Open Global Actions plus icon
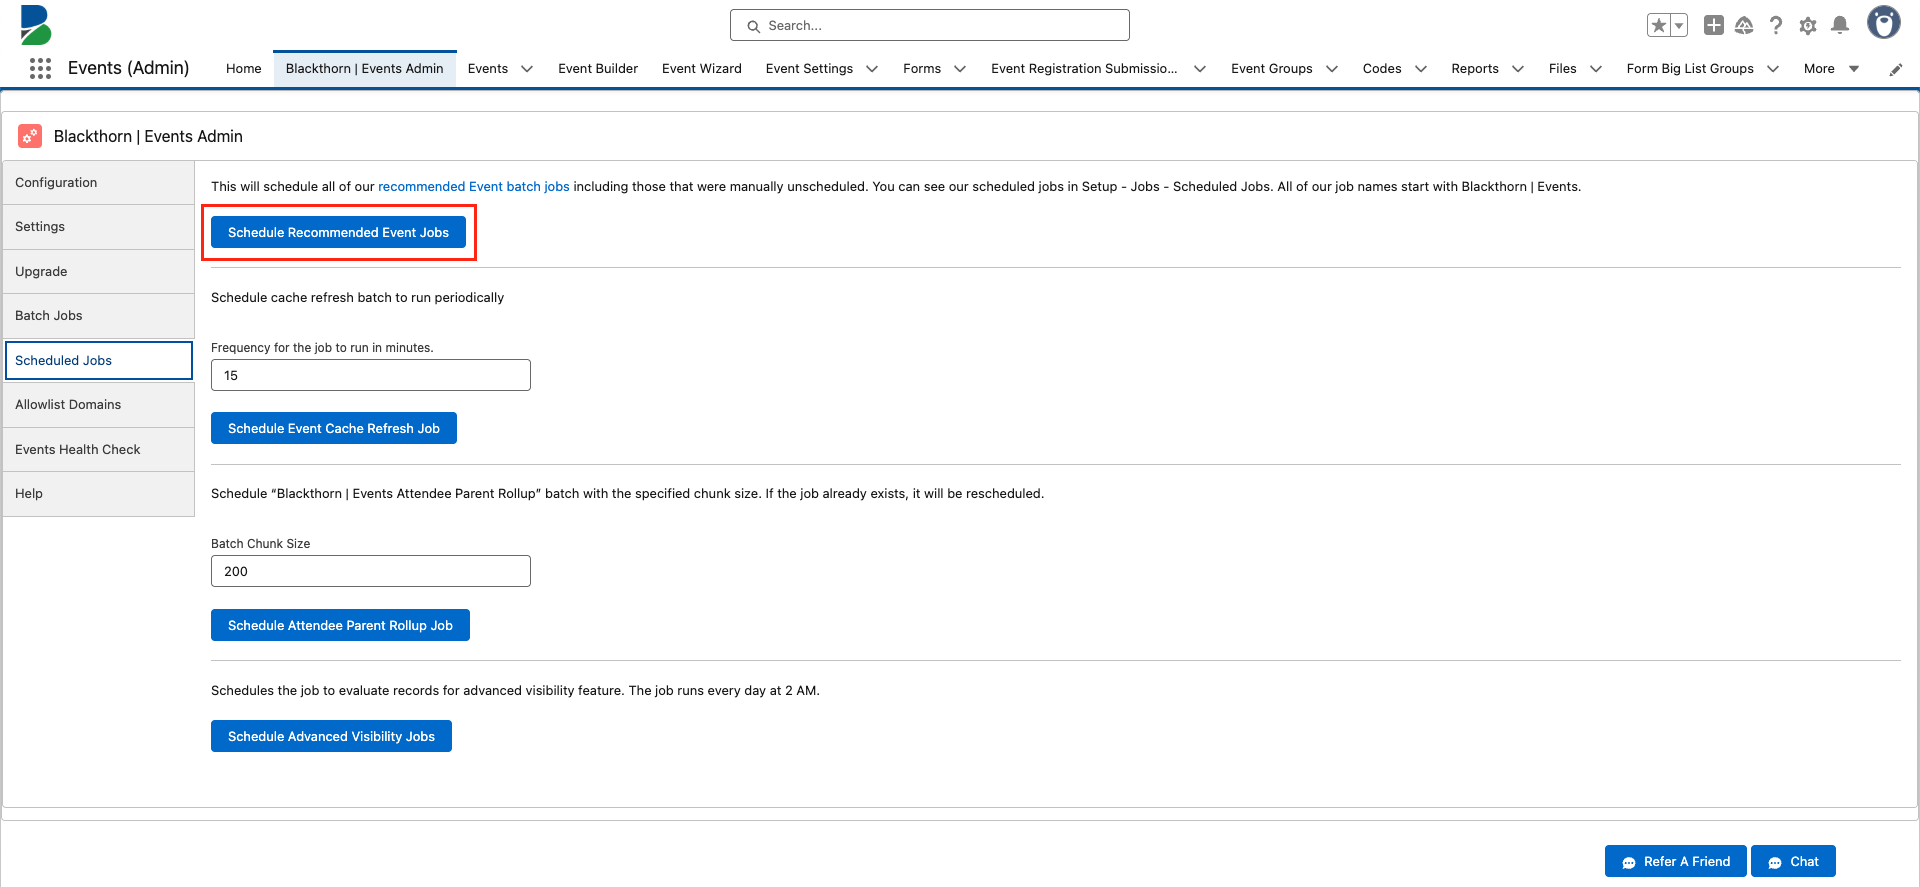 [x=1714, y=25]
